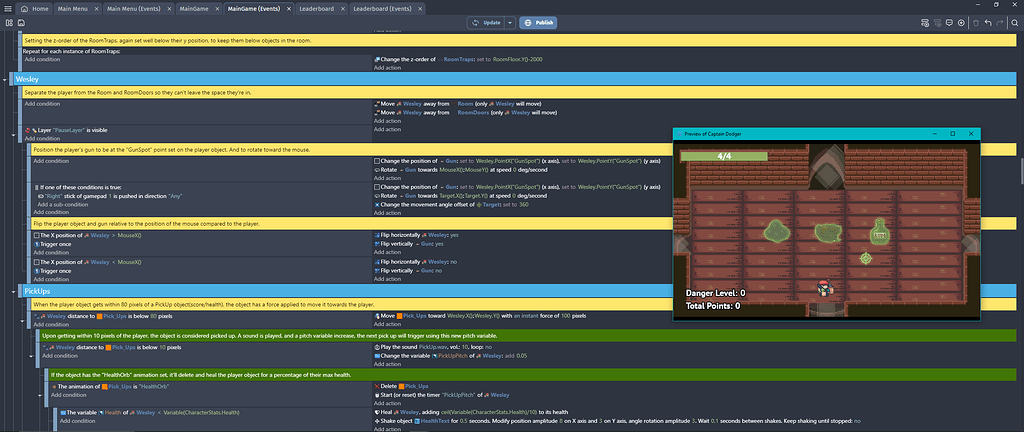1024x432 pixels.
Task: Close the Main Menu (Events) tab
Action: pyautogui.click(x=168, y=8)
